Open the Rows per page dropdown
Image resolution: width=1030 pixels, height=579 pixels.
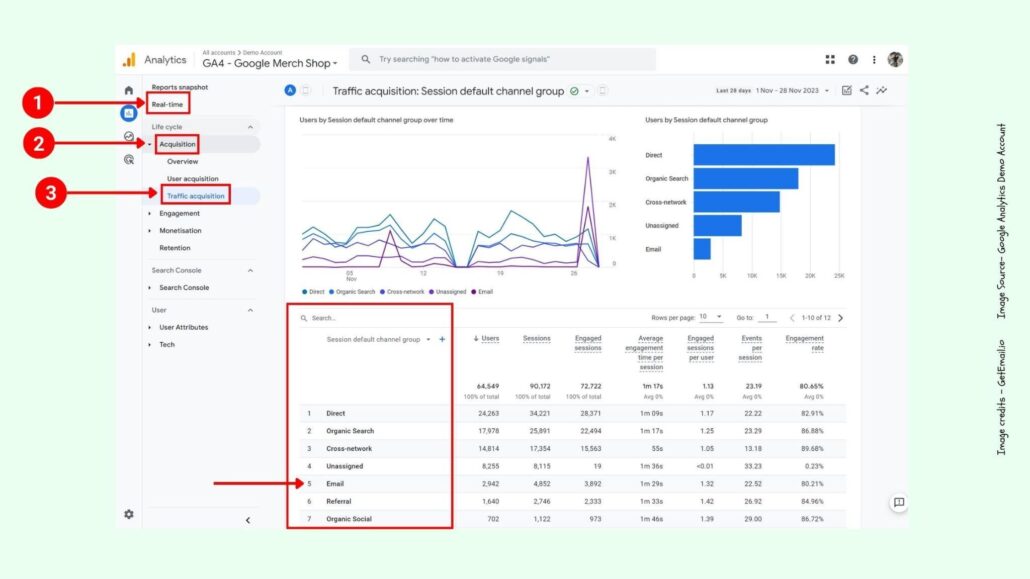(711, 317)
